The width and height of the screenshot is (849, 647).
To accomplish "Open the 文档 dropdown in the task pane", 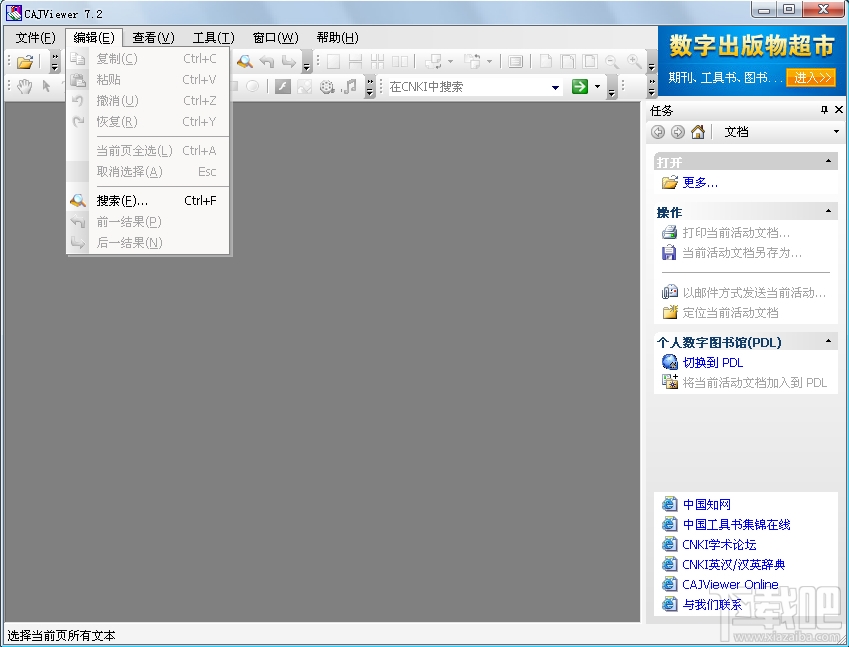I will point(836,131).
